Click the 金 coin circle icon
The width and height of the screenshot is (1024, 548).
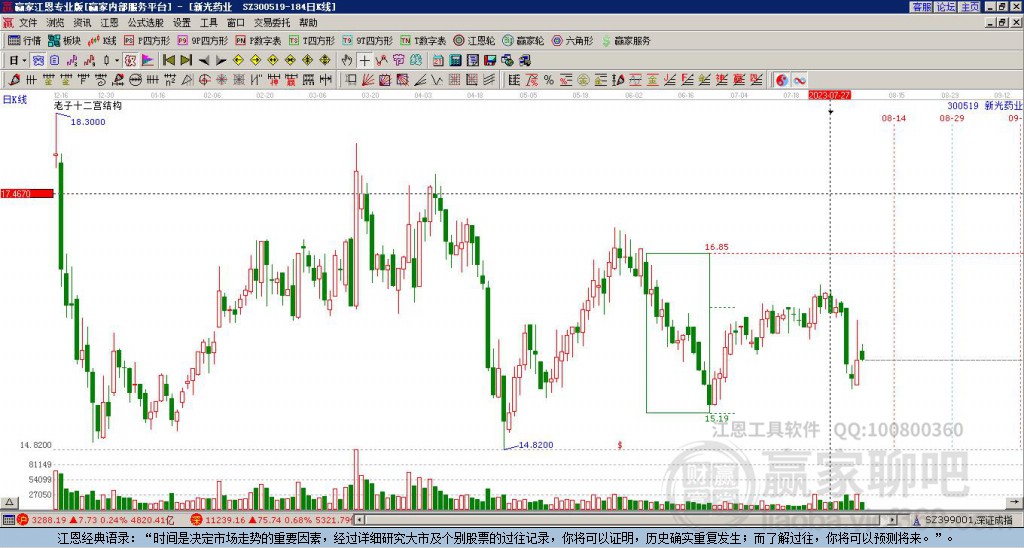click(583, 80)
